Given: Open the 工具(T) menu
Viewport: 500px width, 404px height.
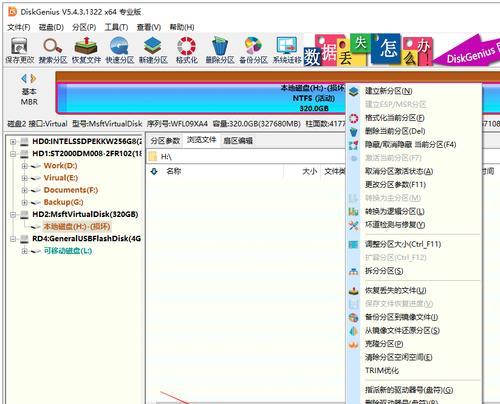Looking at the screenshot, I should 116,27.
